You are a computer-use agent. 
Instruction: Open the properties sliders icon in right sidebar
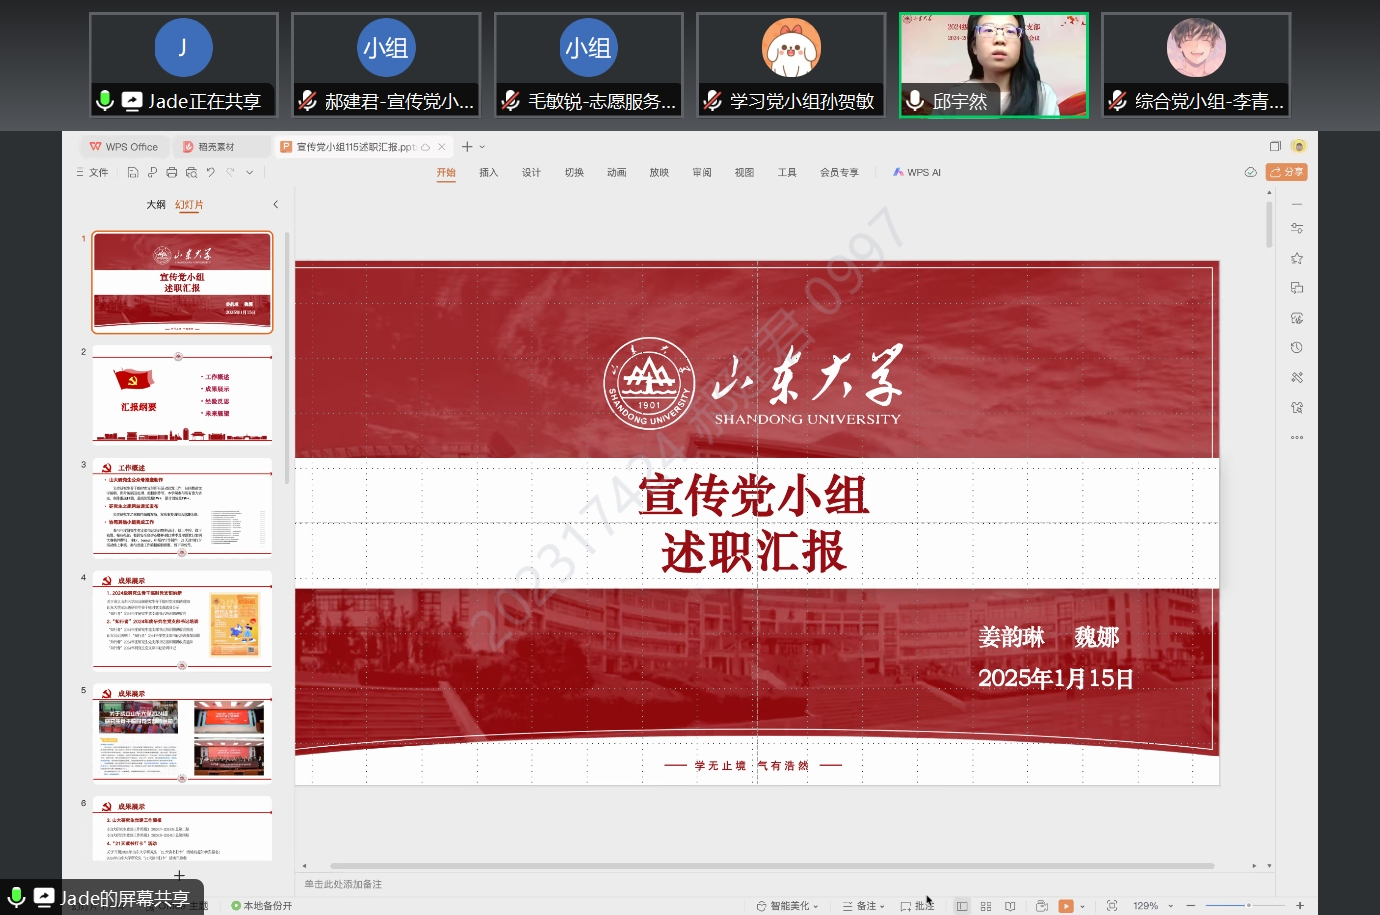(1297, 228)
